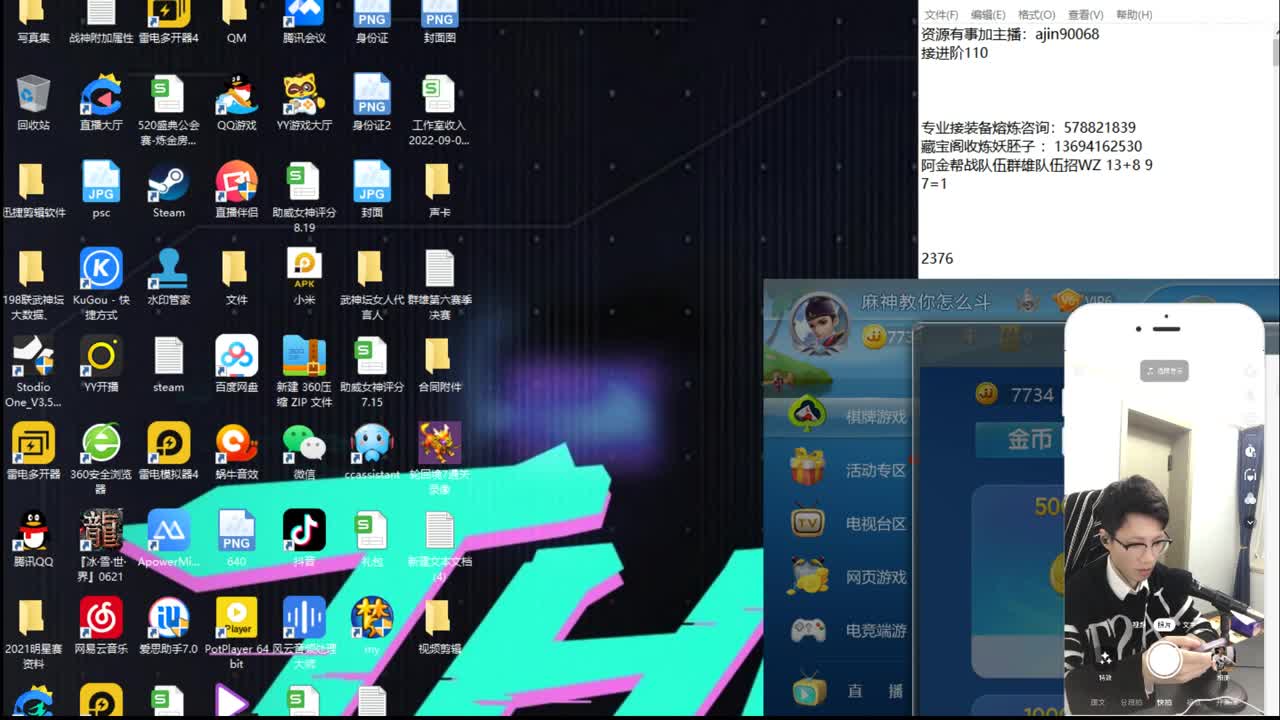This screenshot has height=720, width=1280.
Task: Click the text line 接进阶110 in Notepad
Action: (954, 53)
